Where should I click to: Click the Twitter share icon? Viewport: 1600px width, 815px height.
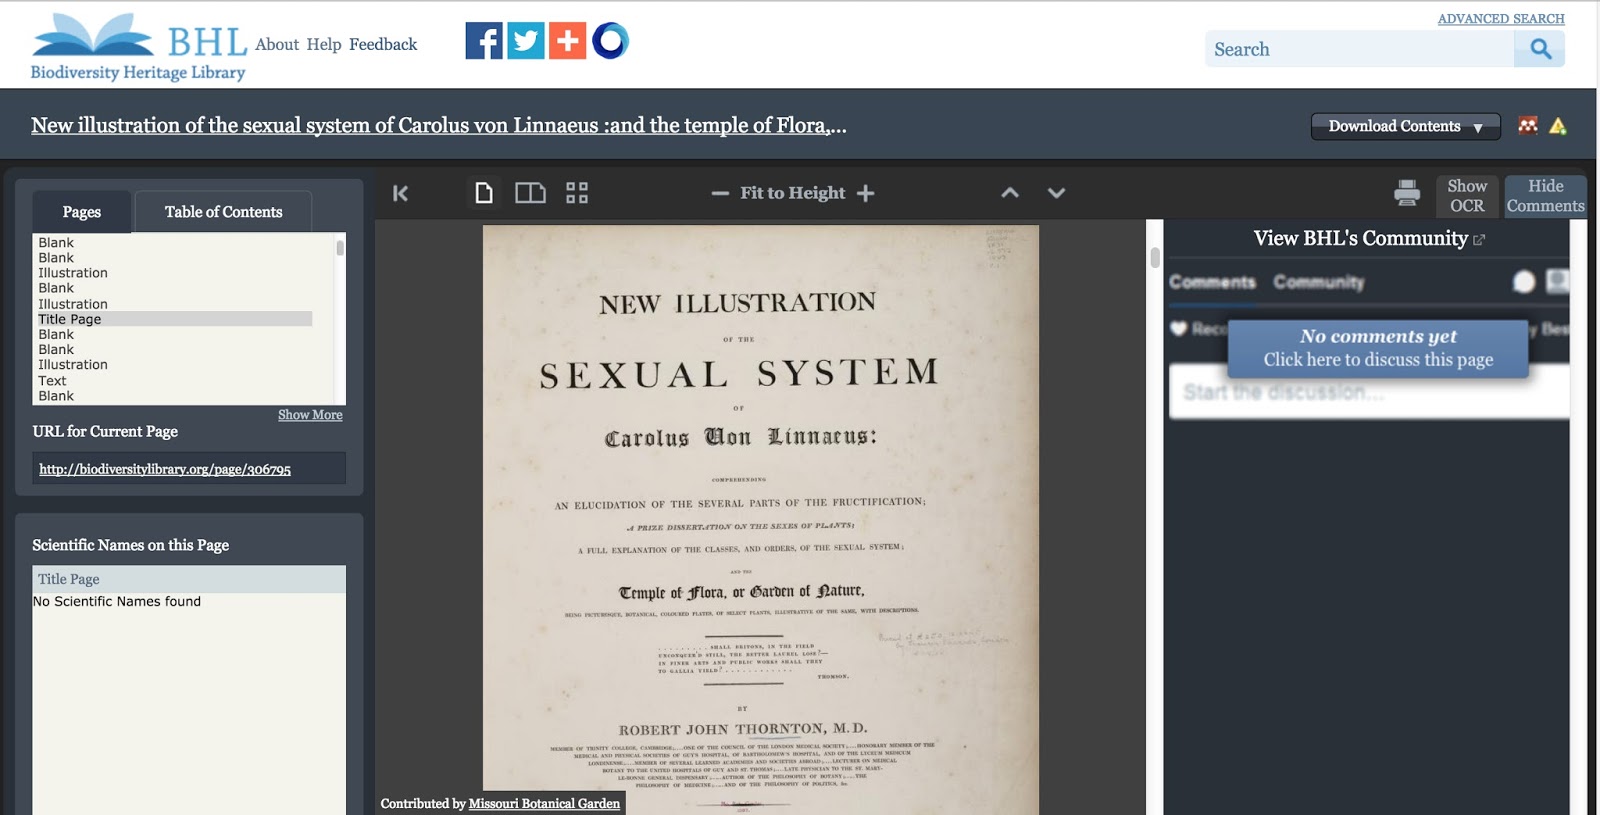tap(526, 41)
